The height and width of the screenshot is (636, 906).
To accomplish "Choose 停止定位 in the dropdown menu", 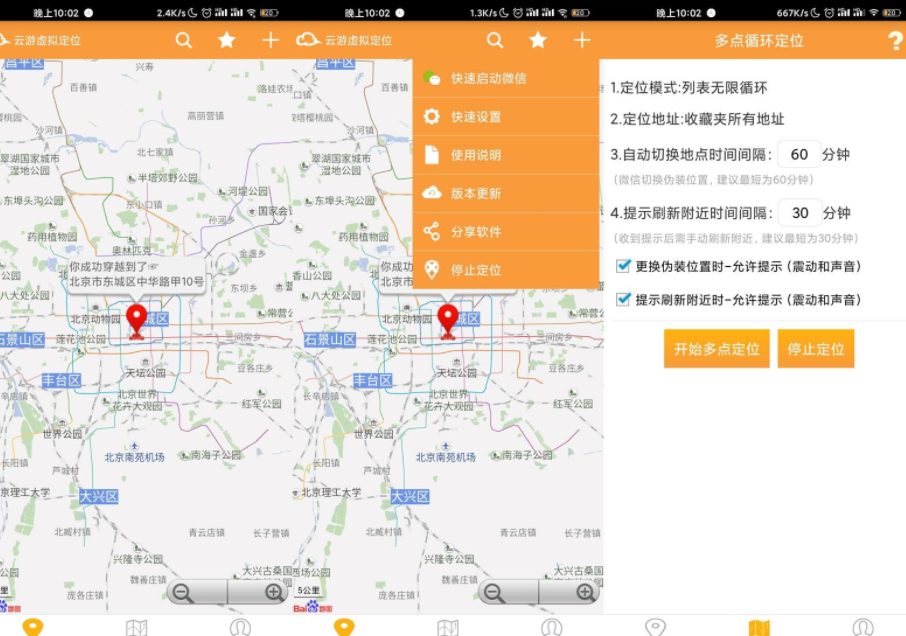I will click(506, 270).
